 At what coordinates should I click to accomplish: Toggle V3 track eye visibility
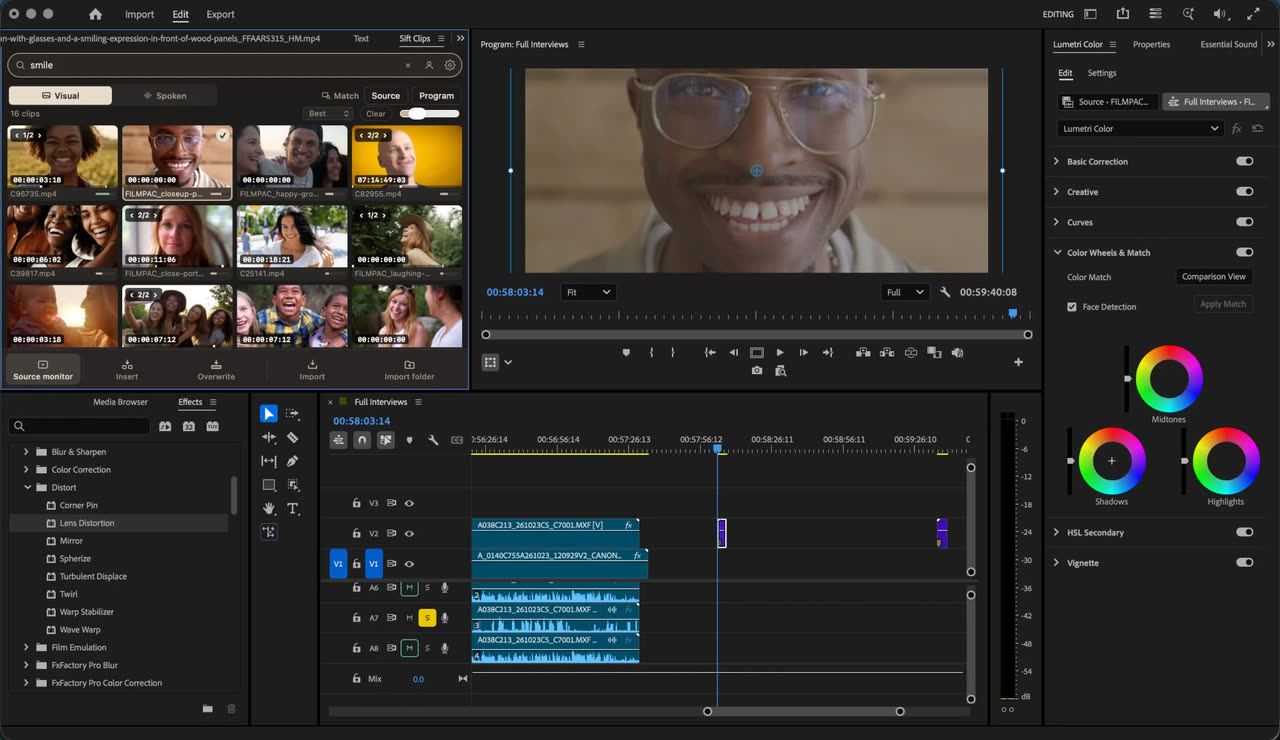pyautogui.click(x=409, y=503)
